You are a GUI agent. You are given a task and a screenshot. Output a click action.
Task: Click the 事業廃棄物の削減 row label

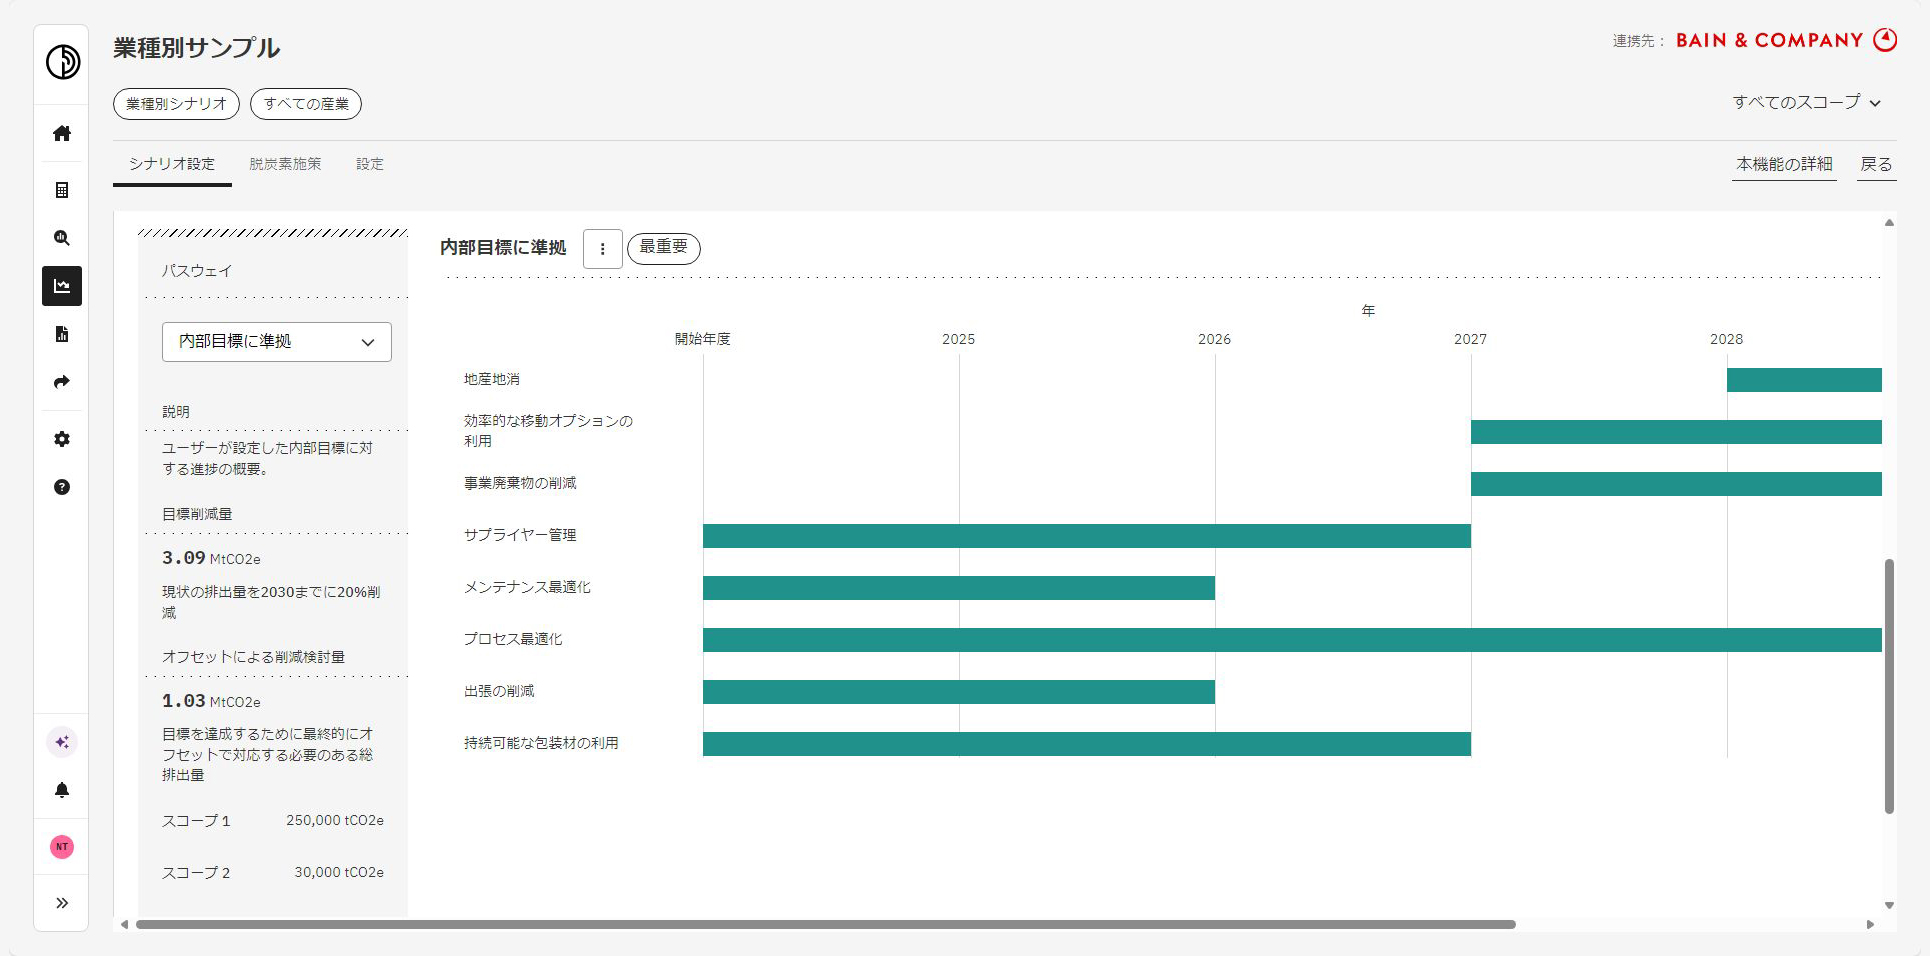point(520,484)
